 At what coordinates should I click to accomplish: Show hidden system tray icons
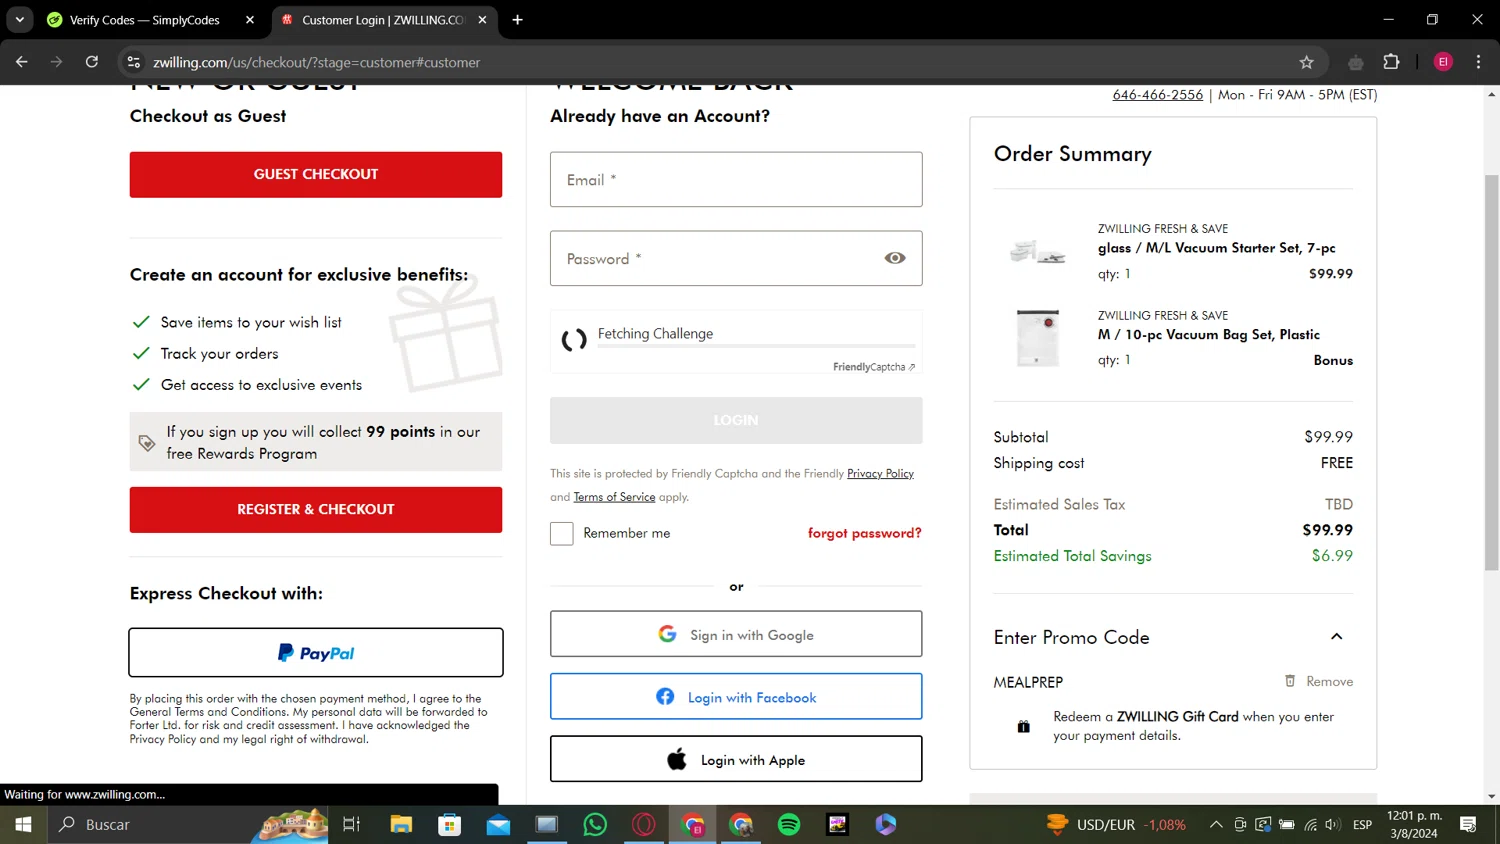tap(1216, 825)
